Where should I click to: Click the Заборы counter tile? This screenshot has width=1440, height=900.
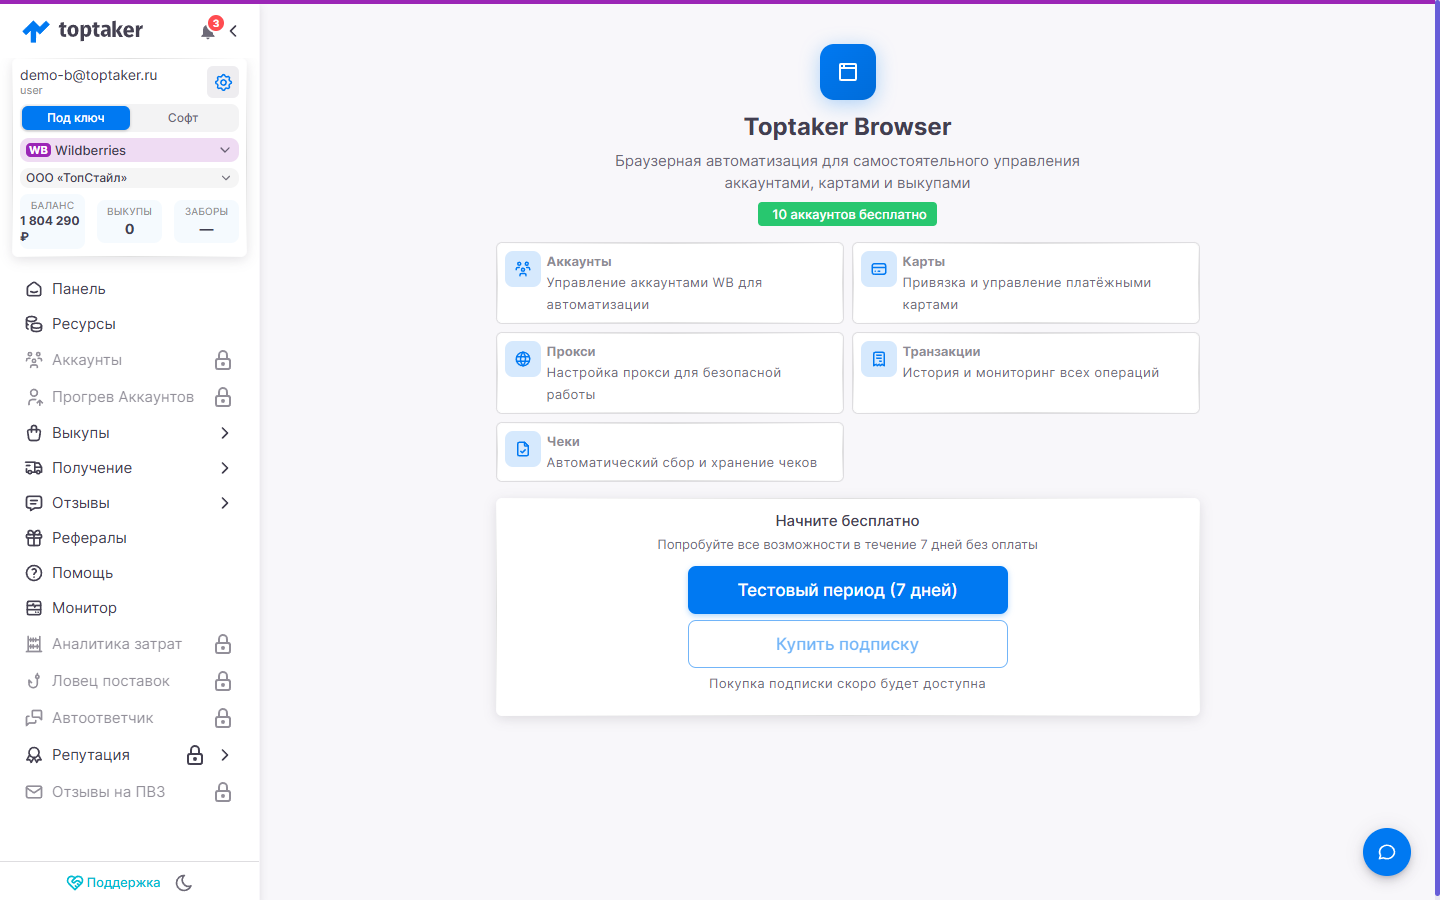(206, 222)
